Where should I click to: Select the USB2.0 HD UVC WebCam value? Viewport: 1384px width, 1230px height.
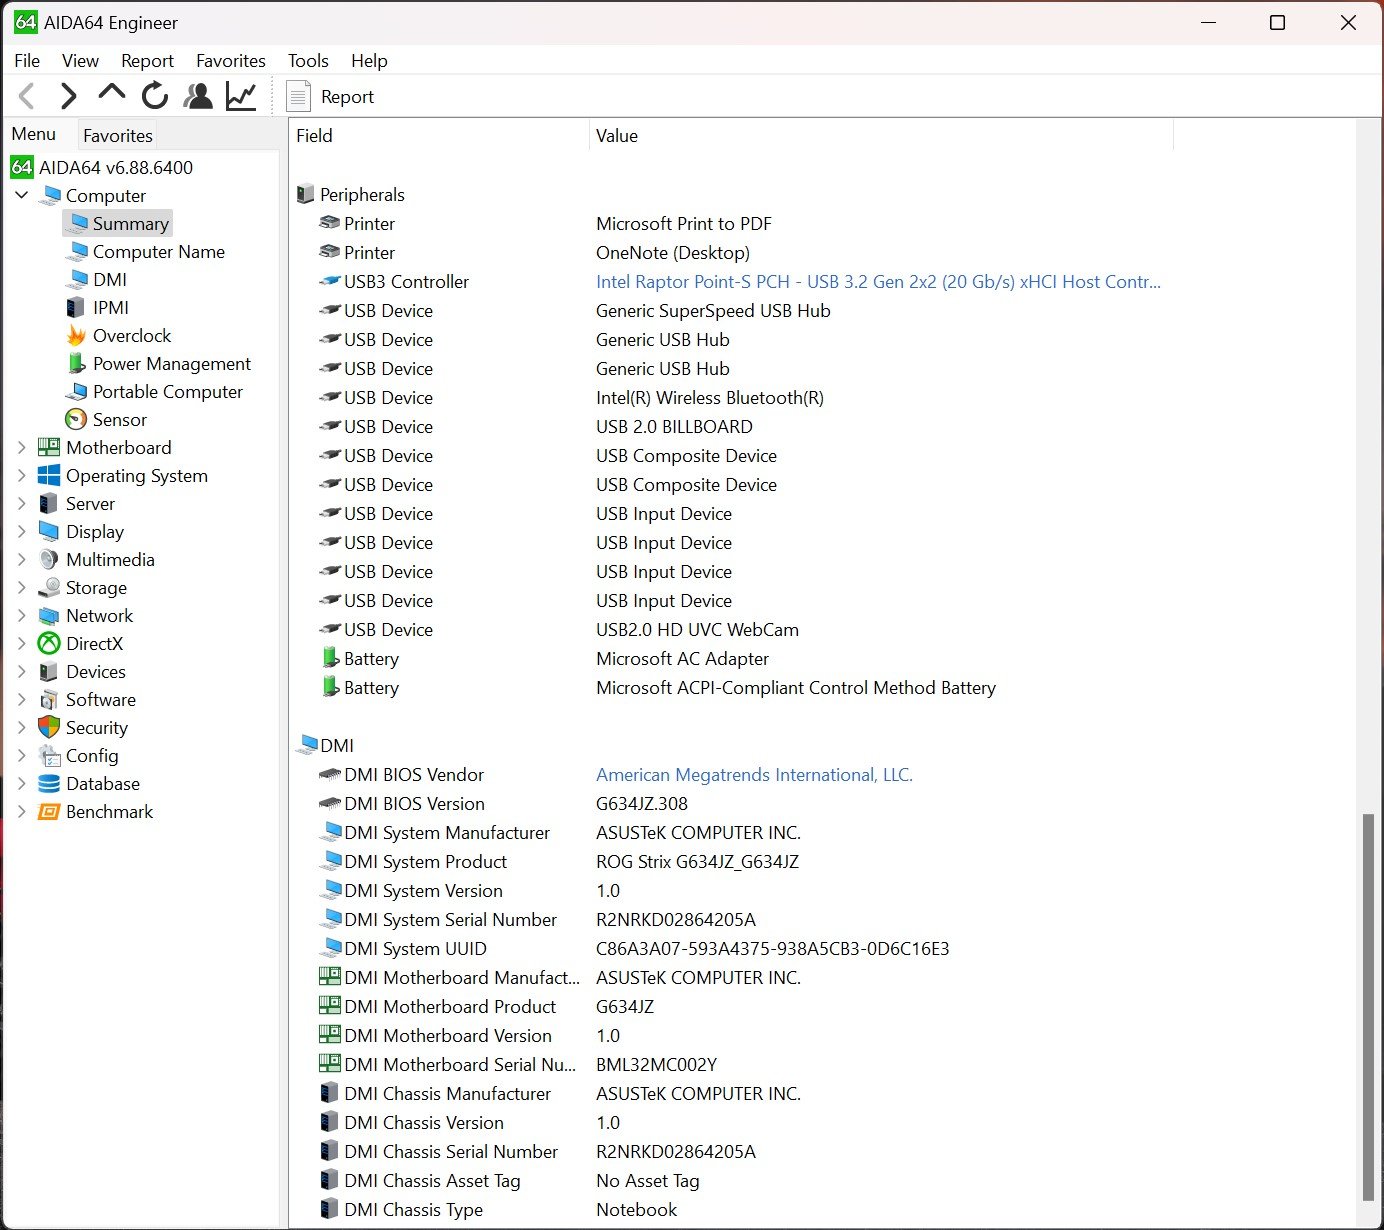(x=697, y=630)
